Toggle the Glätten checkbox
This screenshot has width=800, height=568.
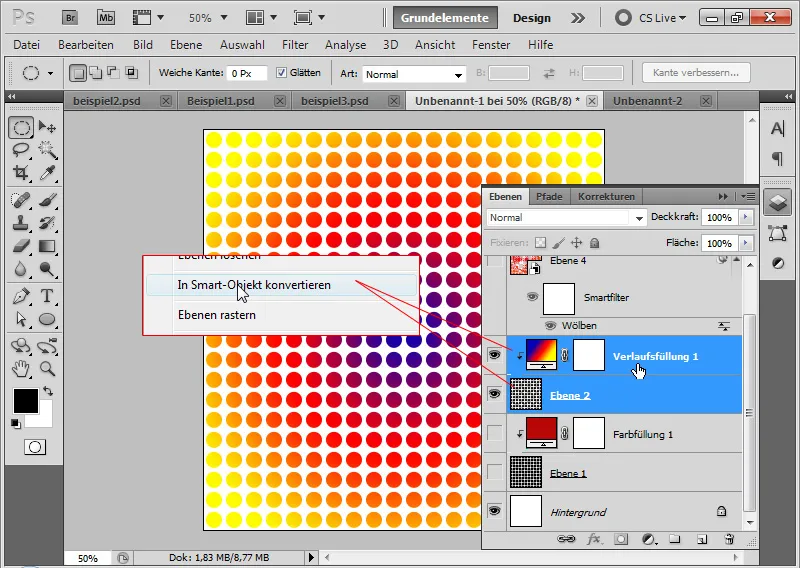coord(281,73)
